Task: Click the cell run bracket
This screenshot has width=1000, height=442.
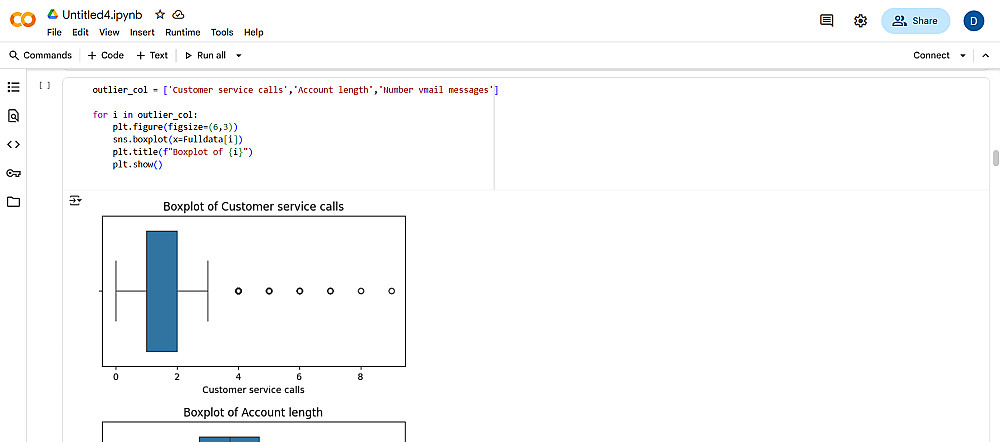Action: [x=44, y=86]
